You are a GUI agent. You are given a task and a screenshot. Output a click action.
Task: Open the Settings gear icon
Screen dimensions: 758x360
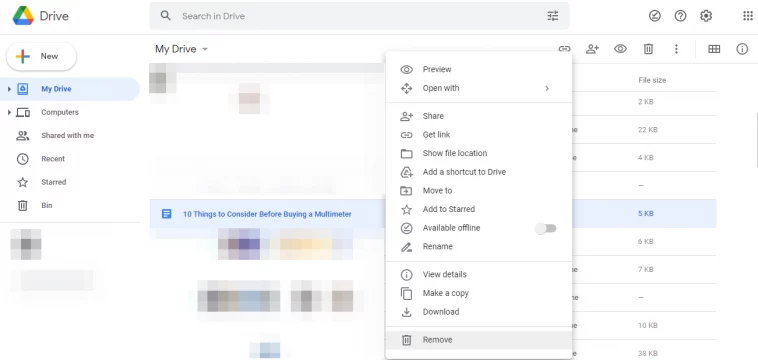(706, 16)
